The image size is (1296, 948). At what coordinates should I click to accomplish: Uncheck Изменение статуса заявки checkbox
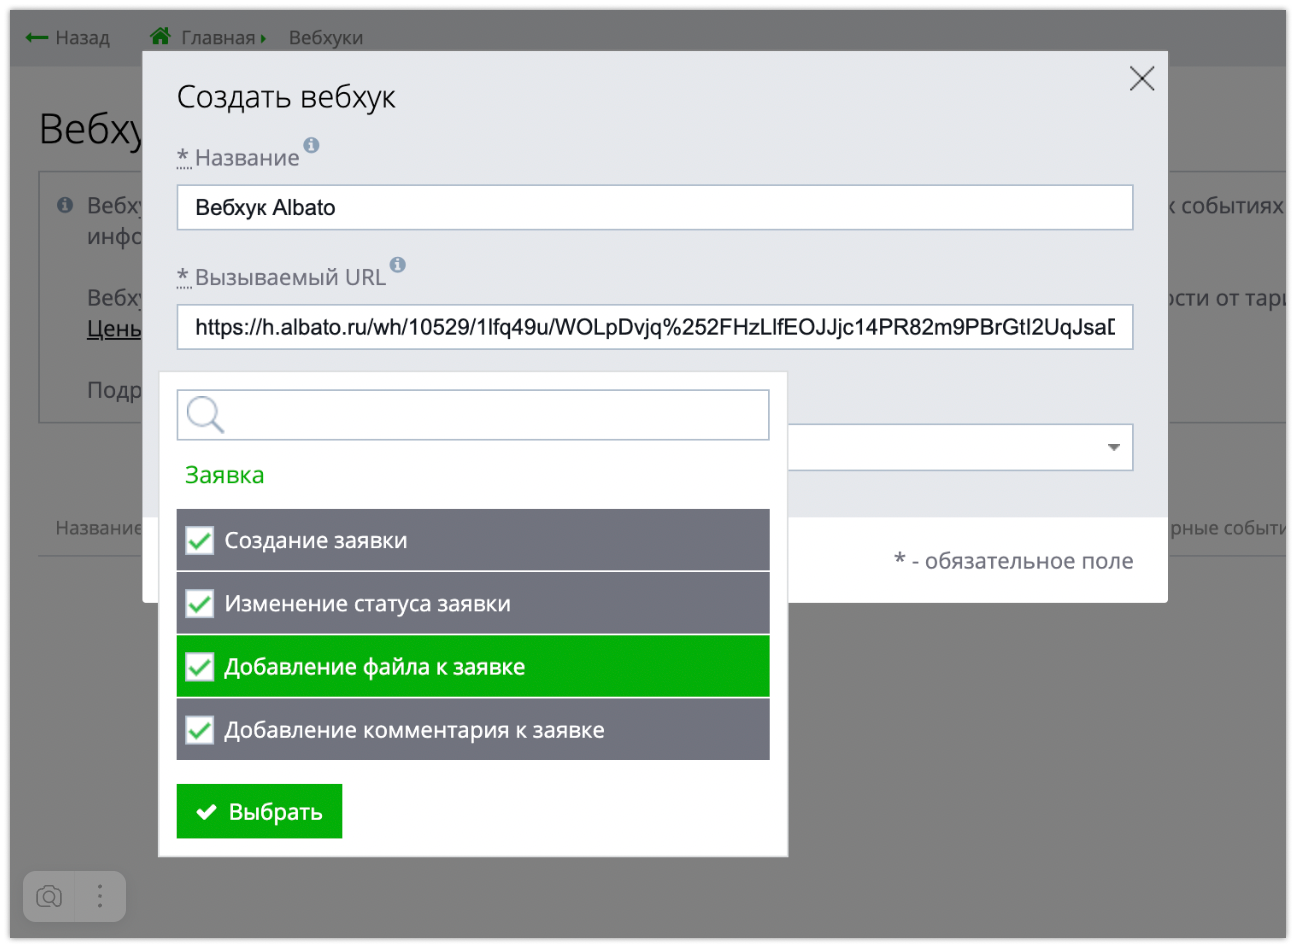pos(200,604)
